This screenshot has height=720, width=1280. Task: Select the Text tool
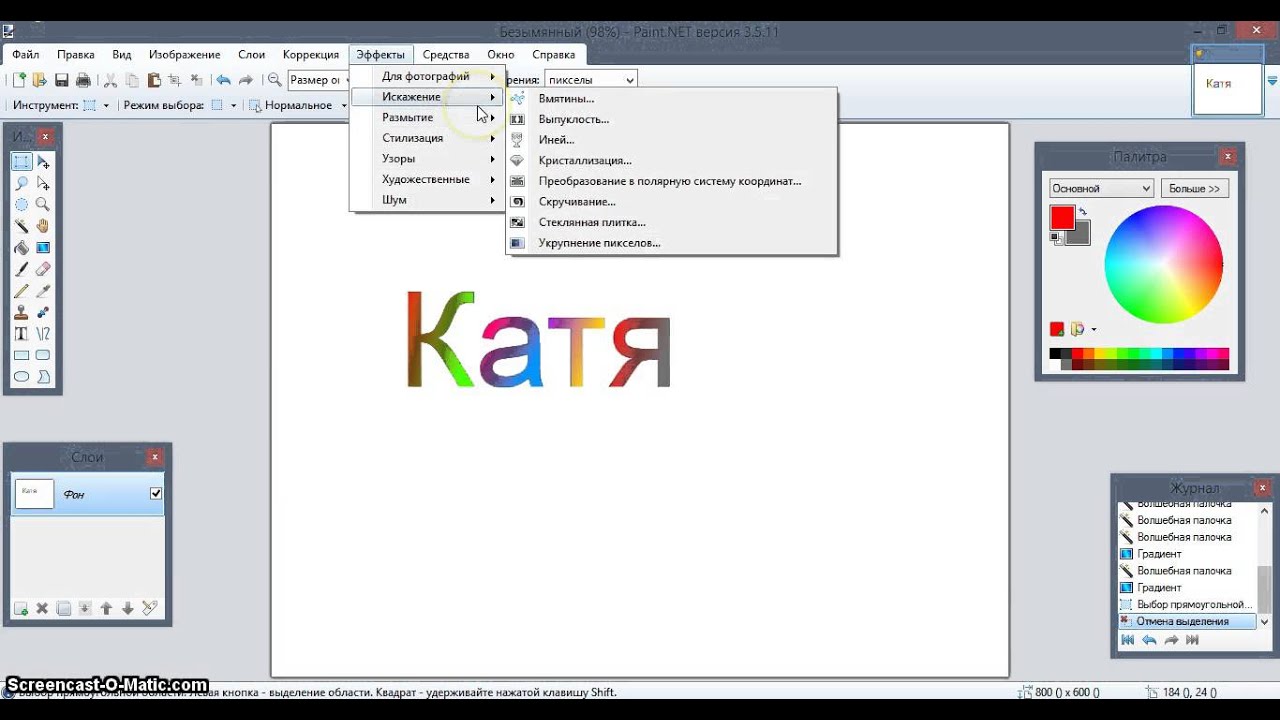click(x=21, y=334)
